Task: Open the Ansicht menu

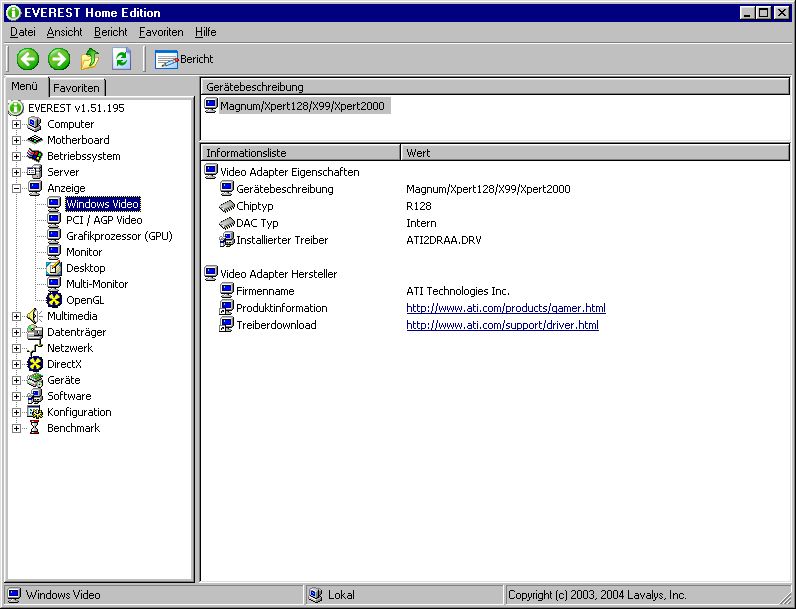Action: (x=64, y=32)
